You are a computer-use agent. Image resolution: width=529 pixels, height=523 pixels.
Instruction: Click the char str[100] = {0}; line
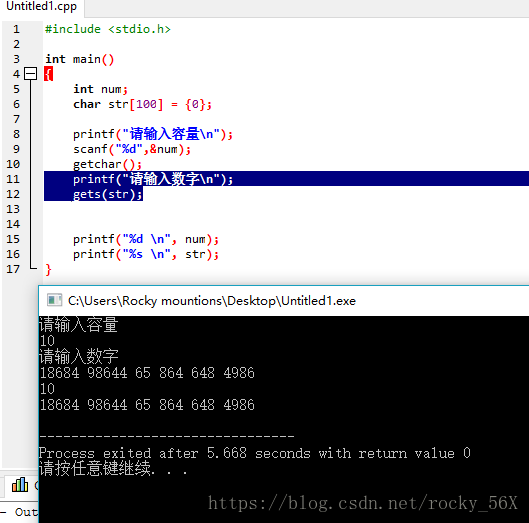(x=142, y=104)
